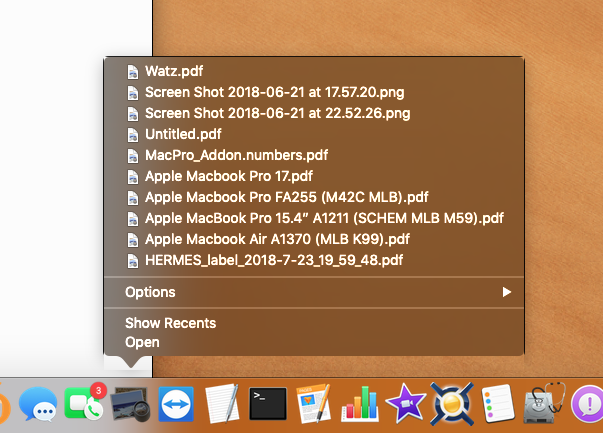Open Numbers app in the Dock
The width and height of the screenshot is (603, 433).
(360, 404)
